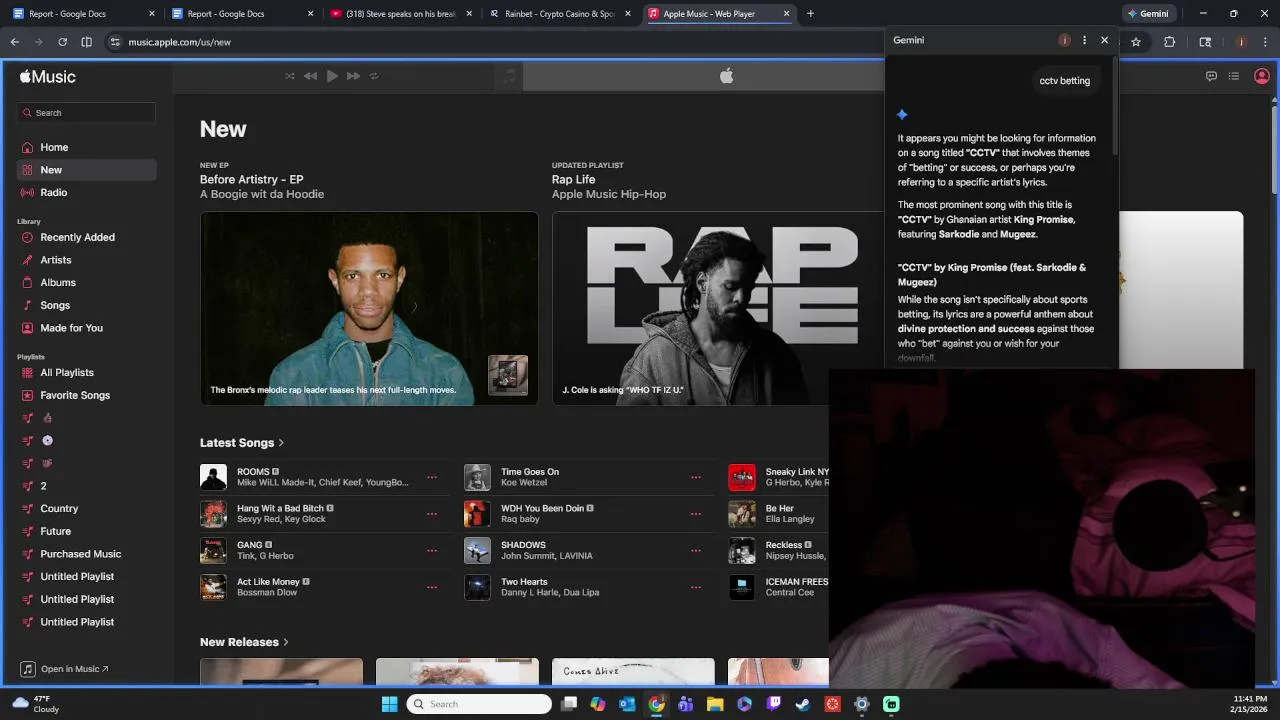Open the Favorite Songs playlist
The width and height of the screenshot is (1280, 720).
click(x=86, y=395)
